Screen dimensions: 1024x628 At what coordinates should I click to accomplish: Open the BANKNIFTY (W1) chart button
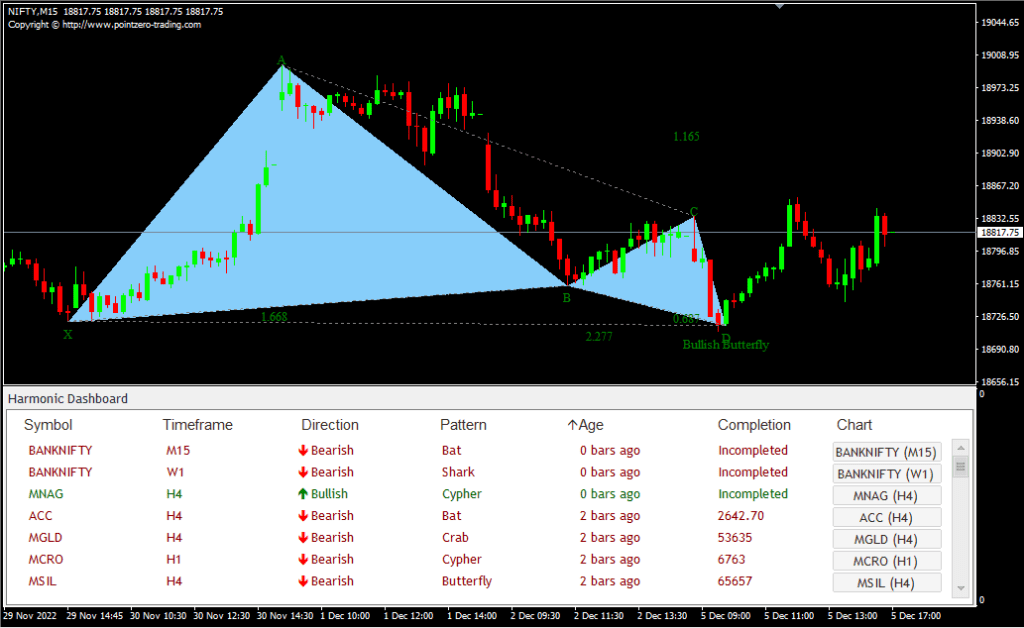click(x=886, y=474)
